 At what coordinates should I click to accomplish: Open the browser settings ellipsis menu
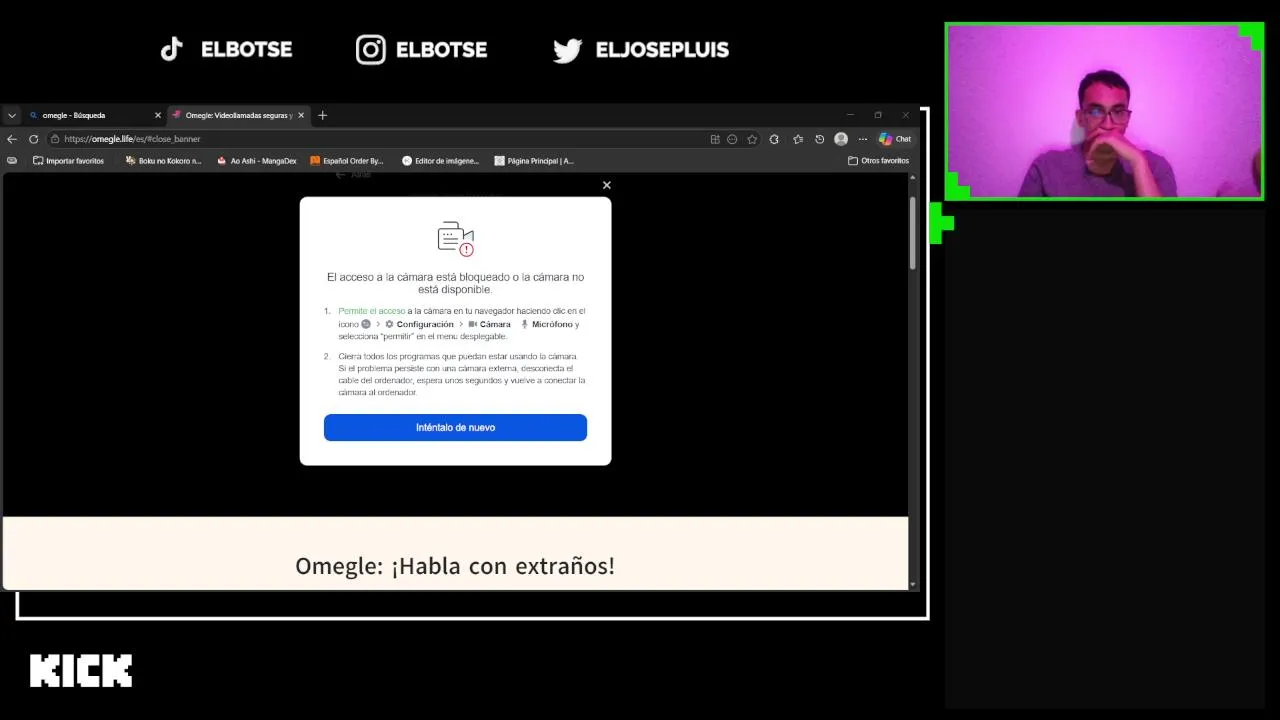click(862, 139)
